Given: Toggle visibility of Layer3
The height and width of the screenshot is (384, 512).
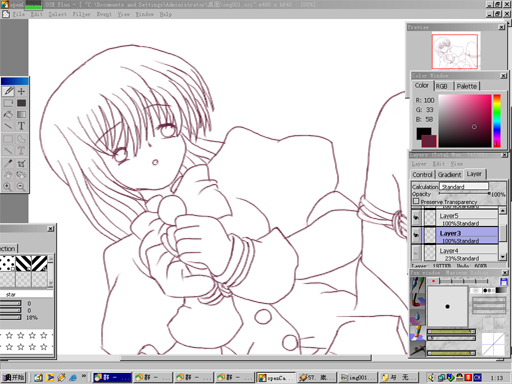Looking at the screenshot, I should pos(416,235).
